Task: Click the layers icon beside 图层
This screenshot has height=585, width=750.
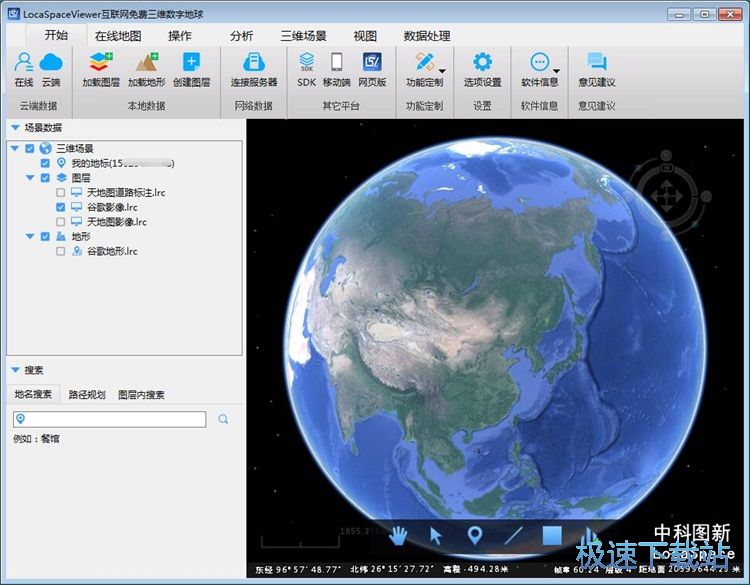Action: click(61, 178)
